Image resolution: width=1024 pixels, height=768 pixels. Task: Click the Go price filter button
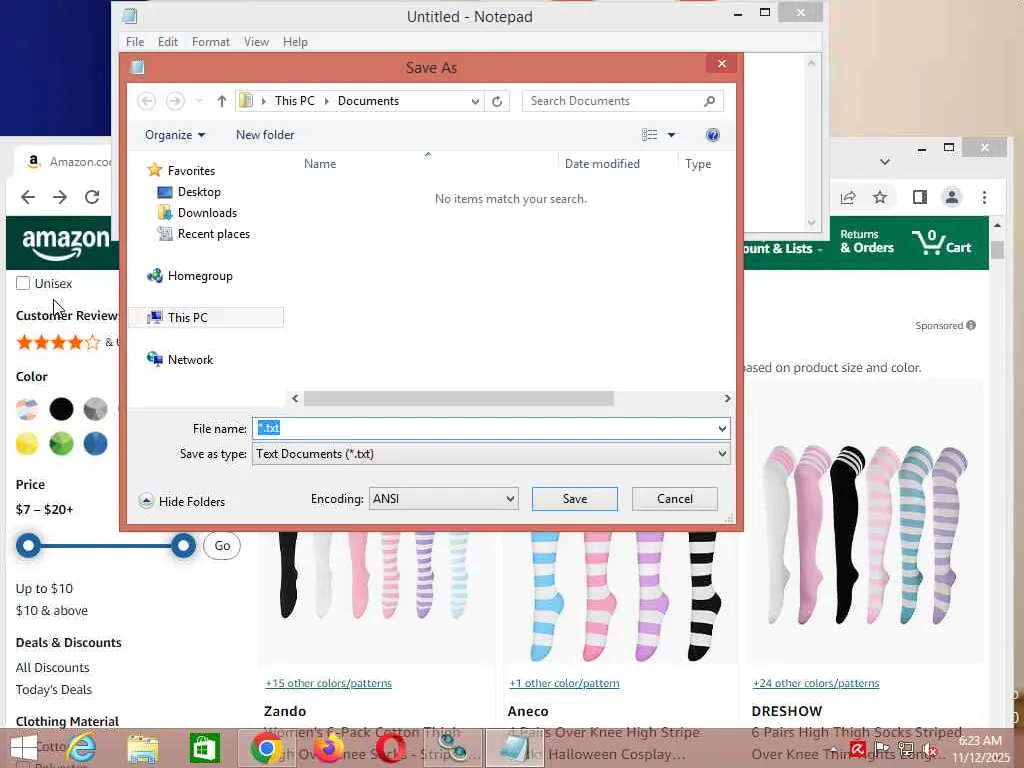point(222,546)
